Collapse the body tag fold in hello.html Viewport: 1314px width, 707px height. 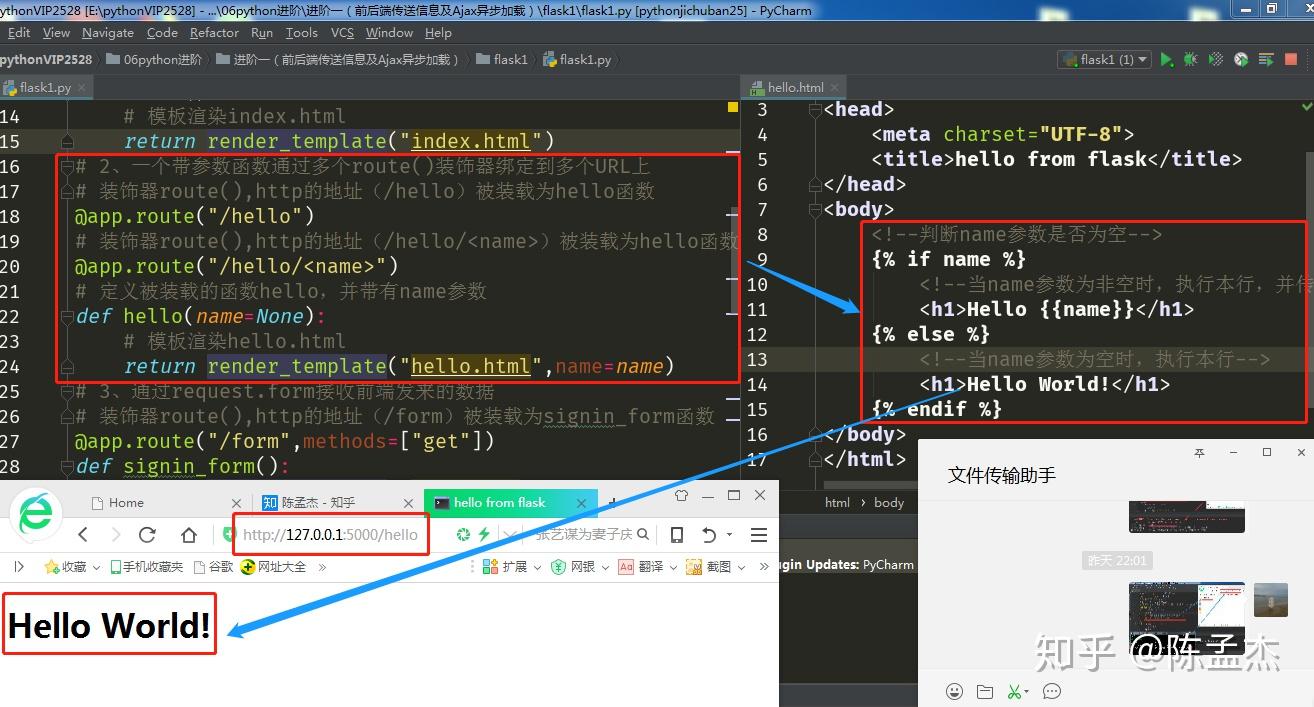point(817,209)
